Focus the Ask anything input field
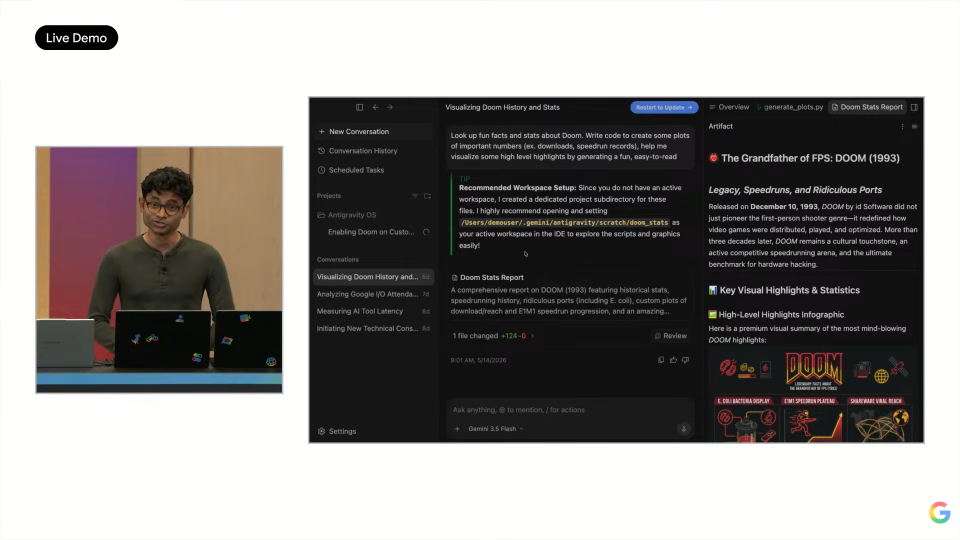The width and height of the screenshot is (960, 540). pos(569,410)
